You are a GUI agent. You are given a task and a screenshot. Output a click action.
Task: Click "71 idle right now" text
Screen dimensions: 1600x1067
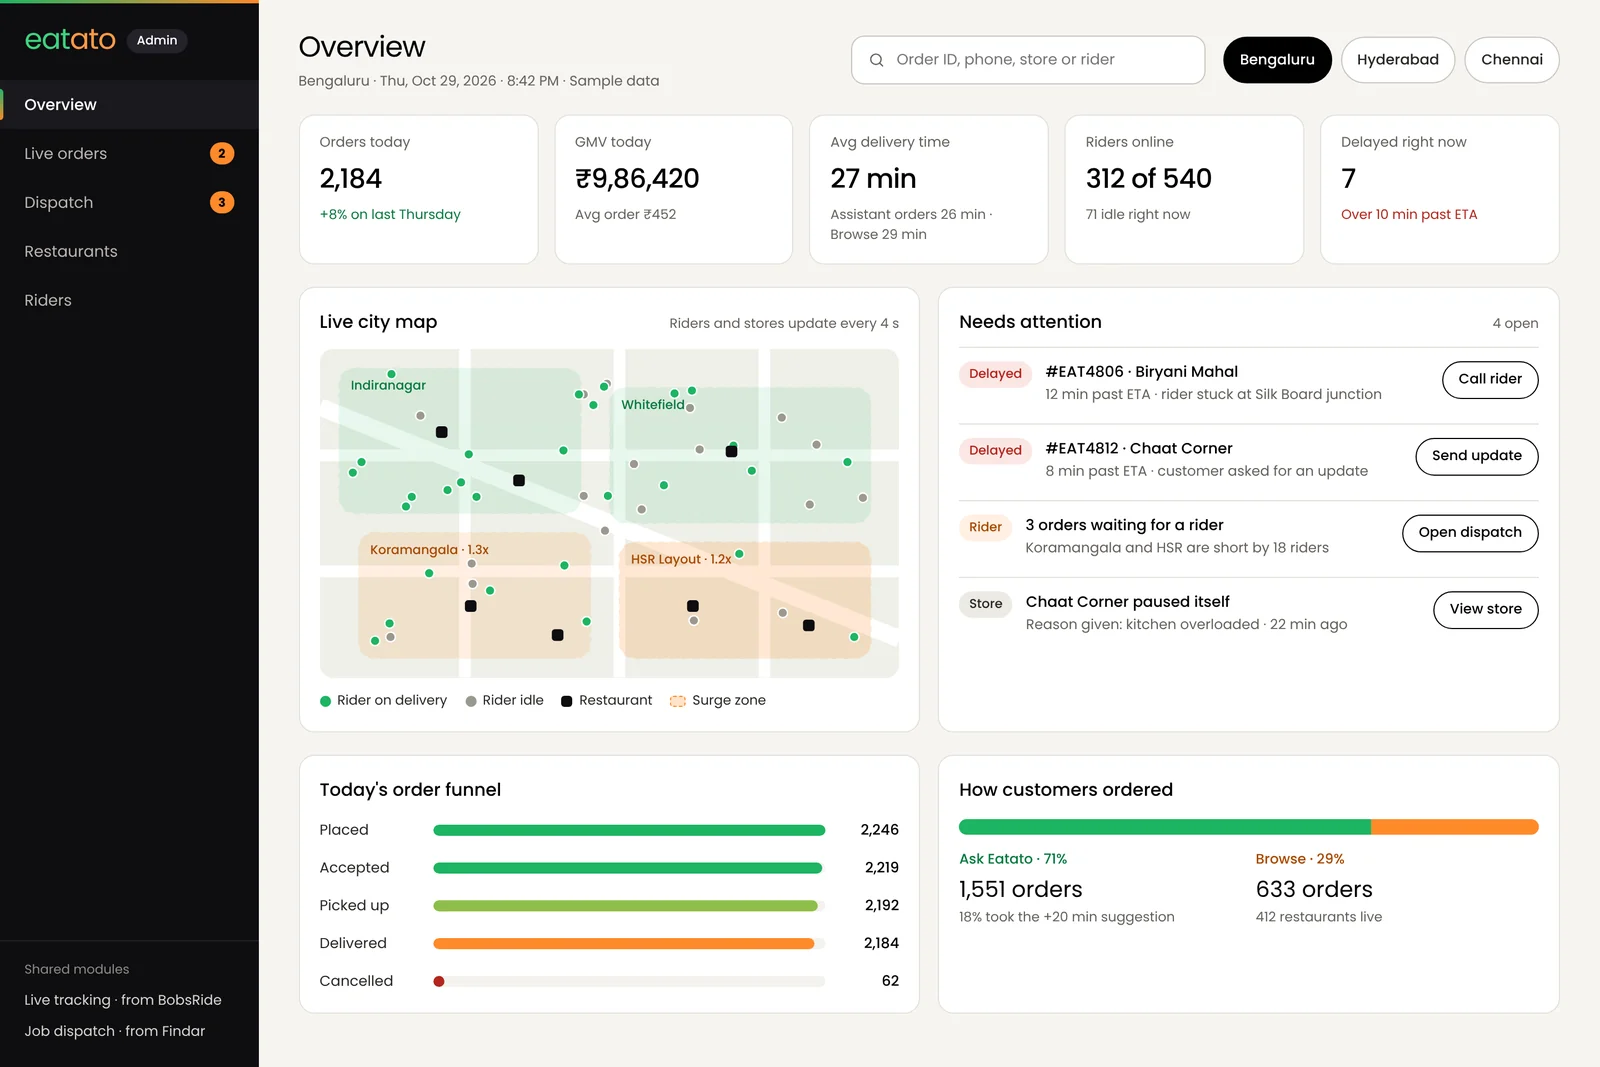(x=1138, y=215)
